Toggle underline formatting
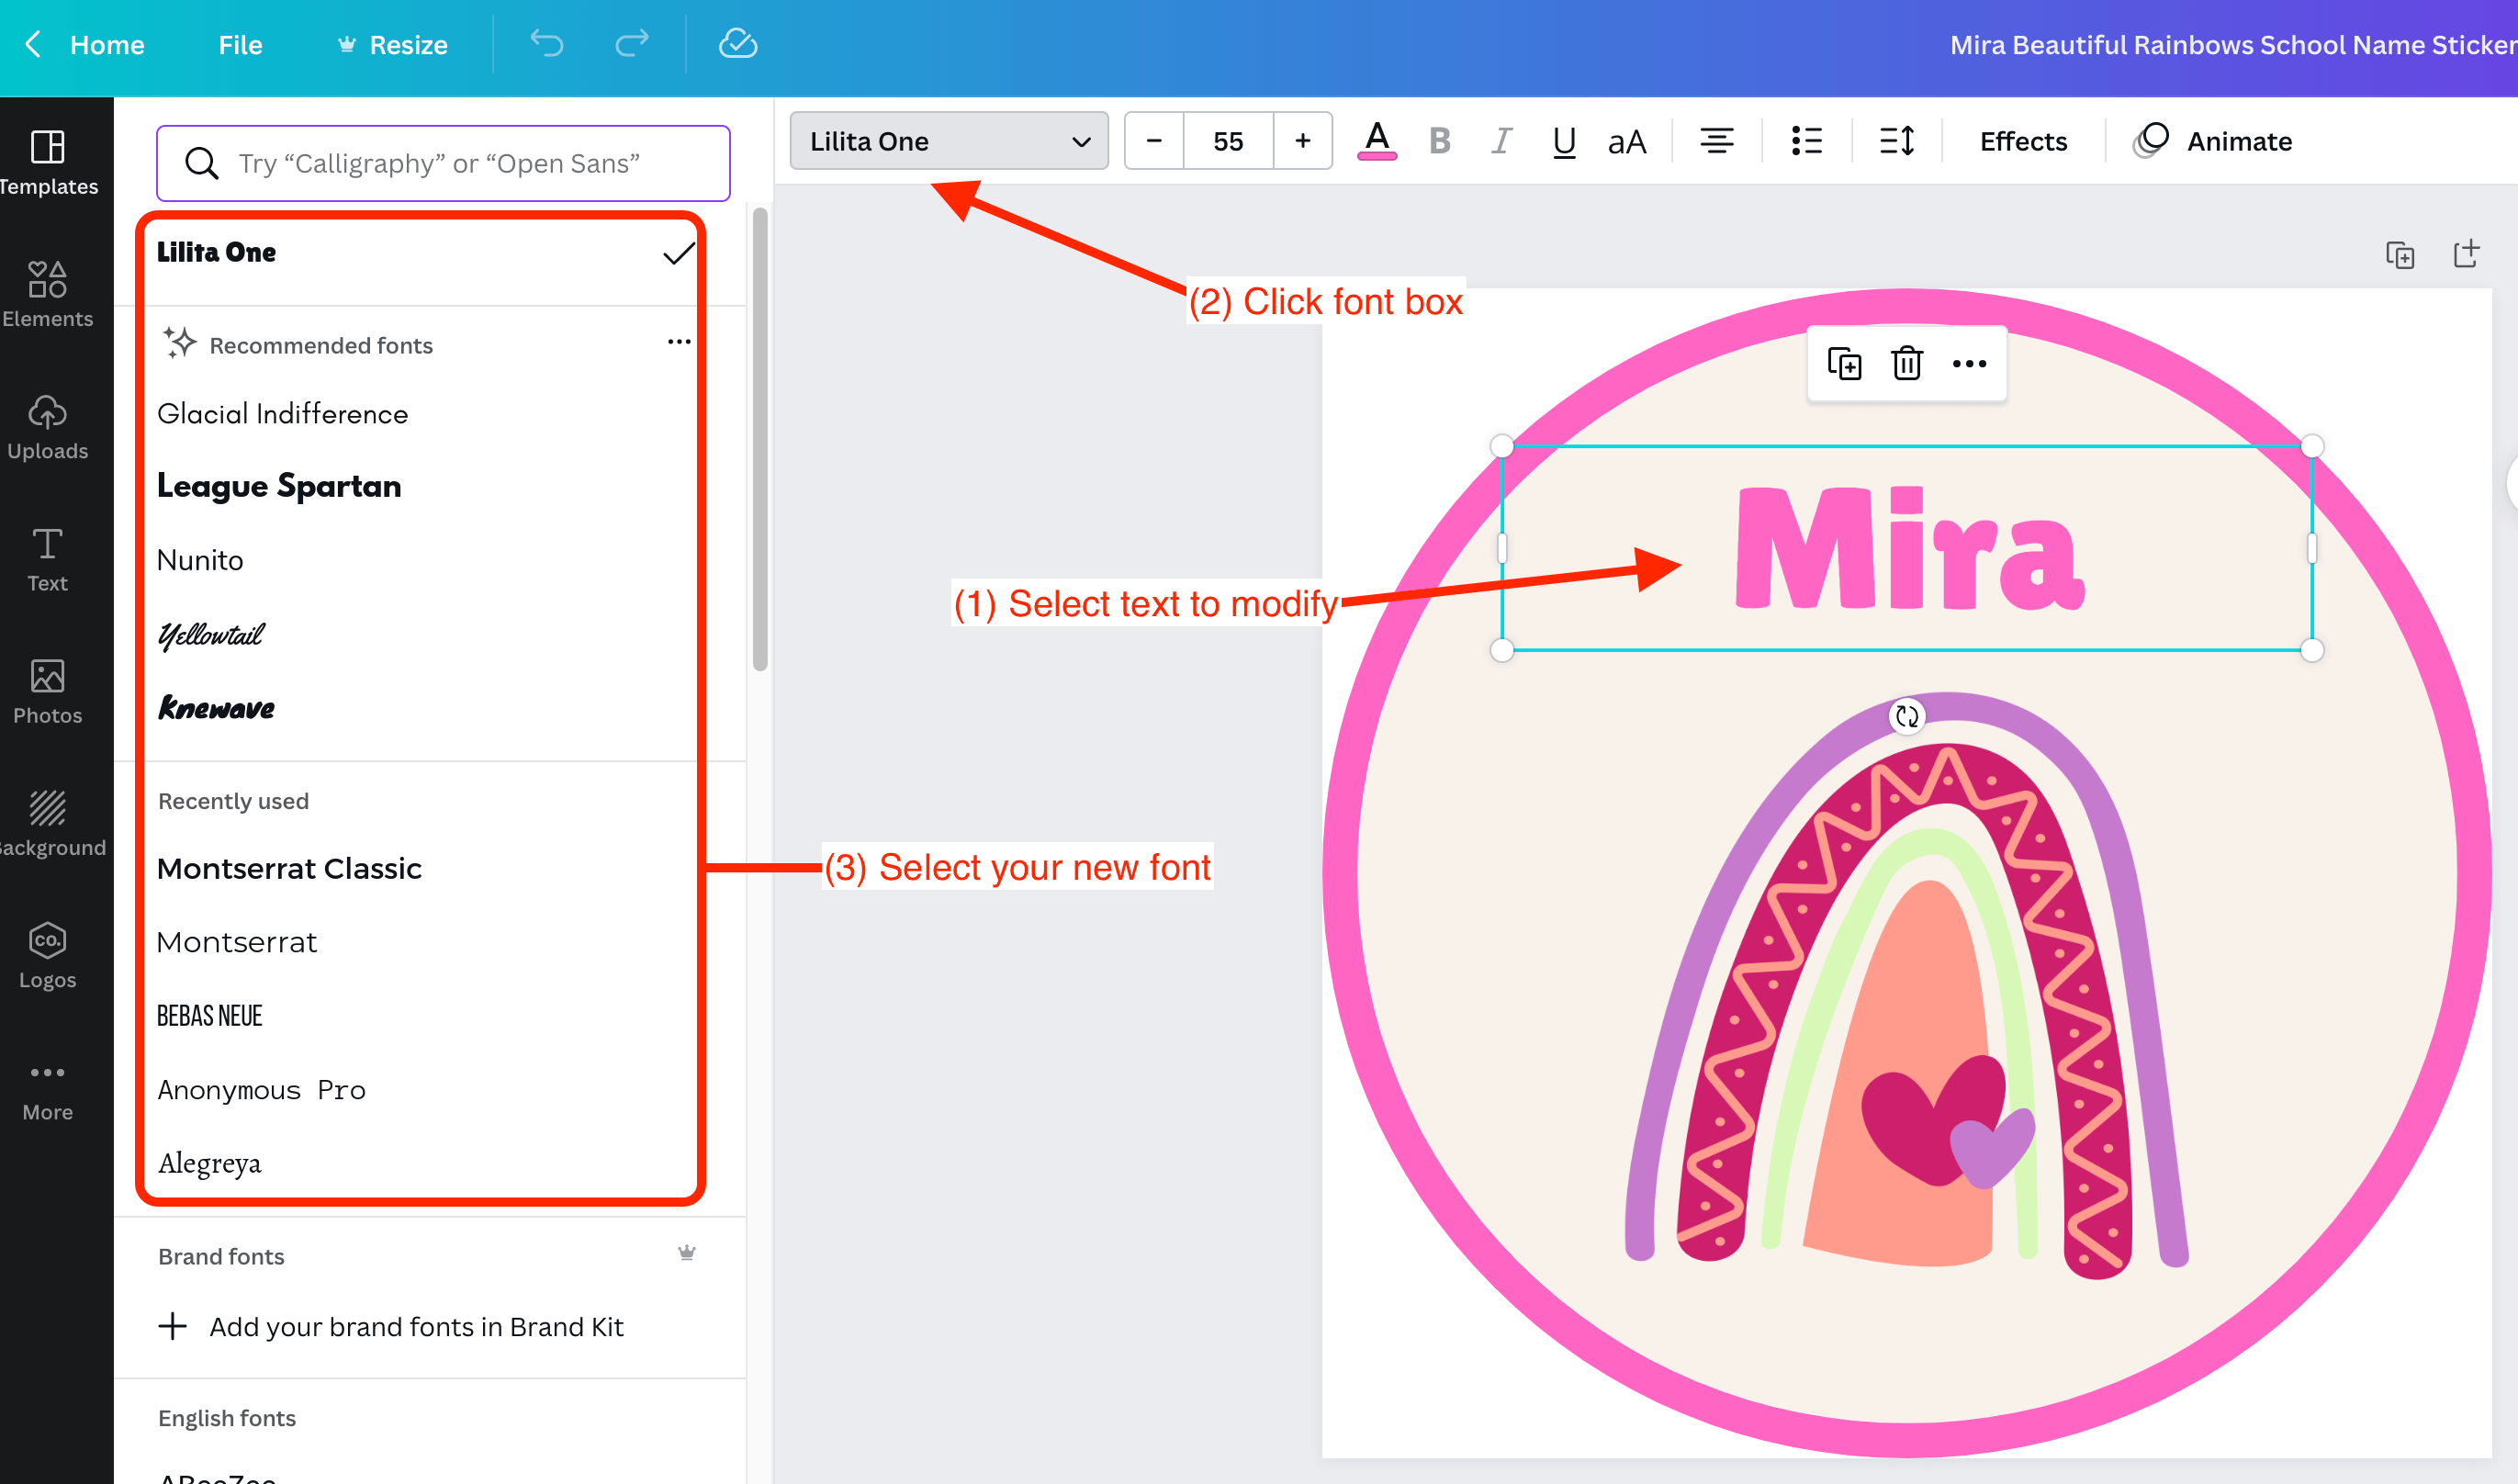The width and height of the screenshot is (2518, 1484). (x=1563, y=141)
